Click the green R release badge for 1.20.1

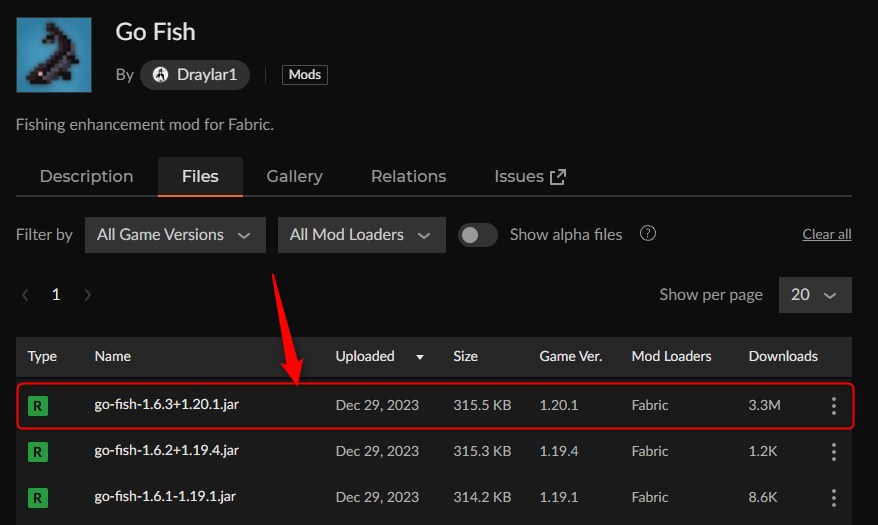pyautogui.click(x=38, y=406)
